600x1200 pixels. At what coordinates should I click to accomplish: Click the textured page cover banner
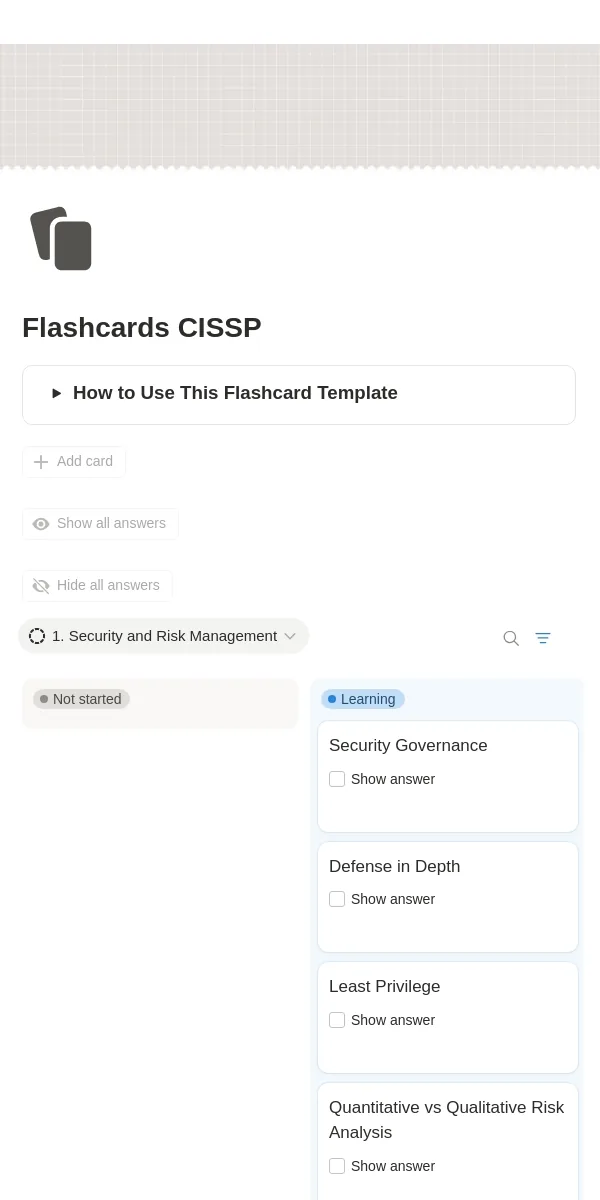[300, 106]
